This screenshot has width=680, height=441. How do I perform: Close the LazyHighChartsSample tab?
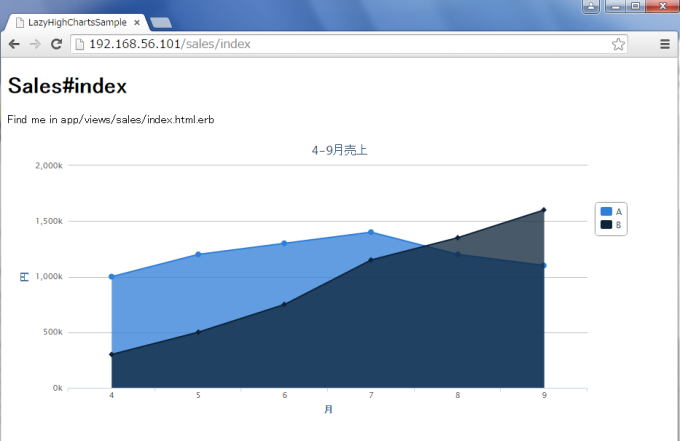coord(137,22)
